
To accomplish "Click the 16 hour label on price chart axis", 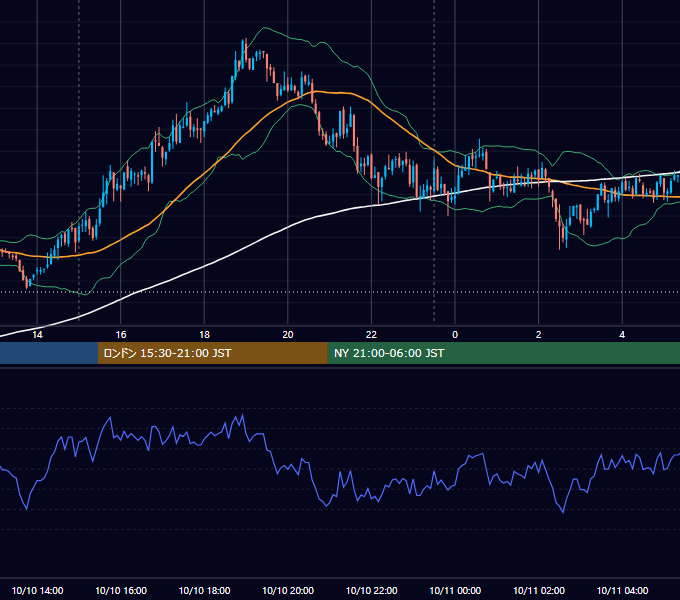I will tap(121, 335).
